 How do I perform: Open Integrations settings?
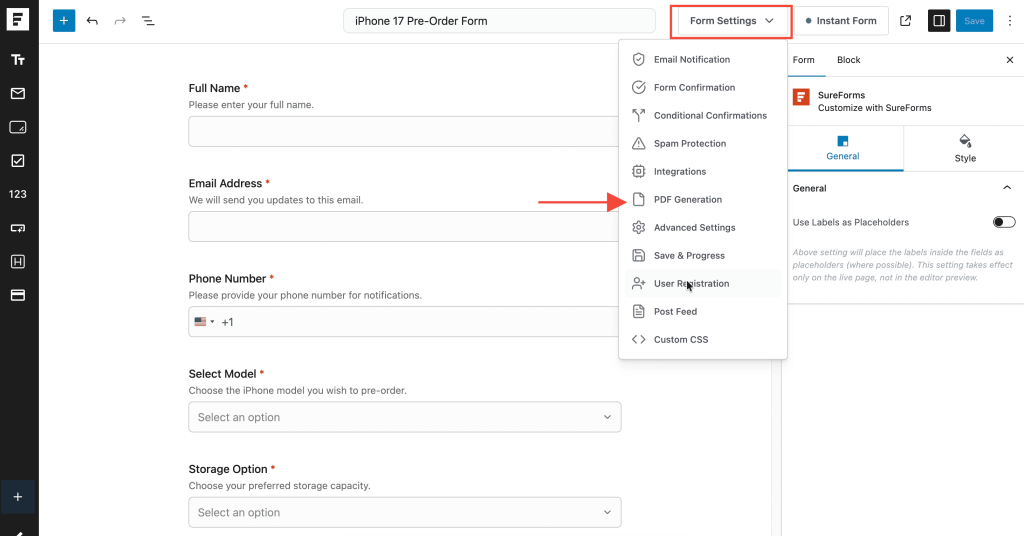tap(703, 172)
